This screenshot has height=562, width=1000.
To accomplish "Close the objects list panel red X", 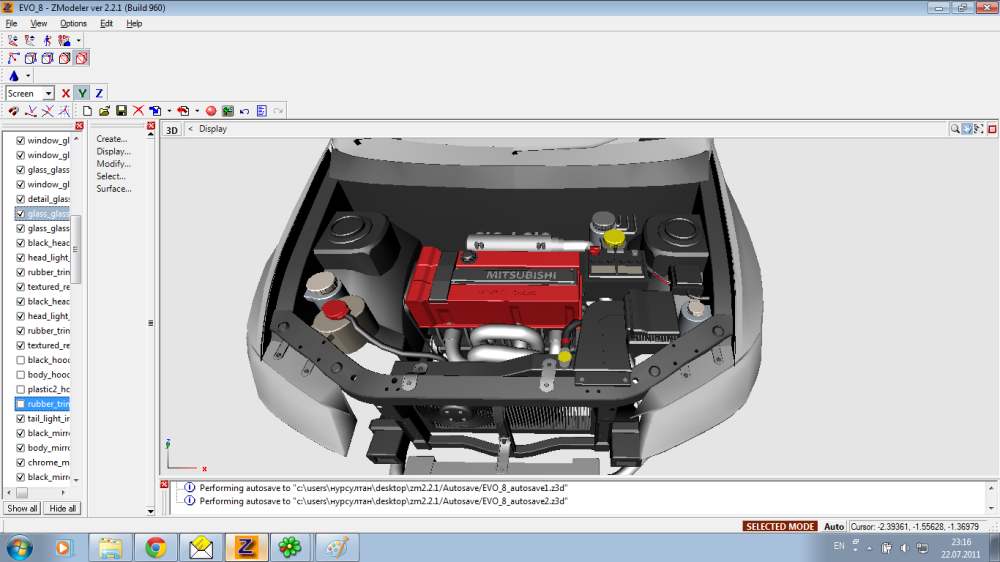I will tap(79, 126).
